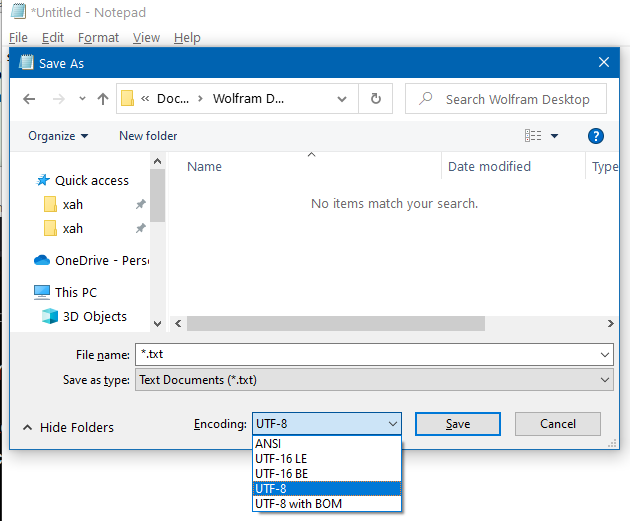Image resolution: width=630 pixels, height=521 pixels.
Task: Choose UTF-16 LE encoding
Action: pyautogui.click(x=327, y=458)
